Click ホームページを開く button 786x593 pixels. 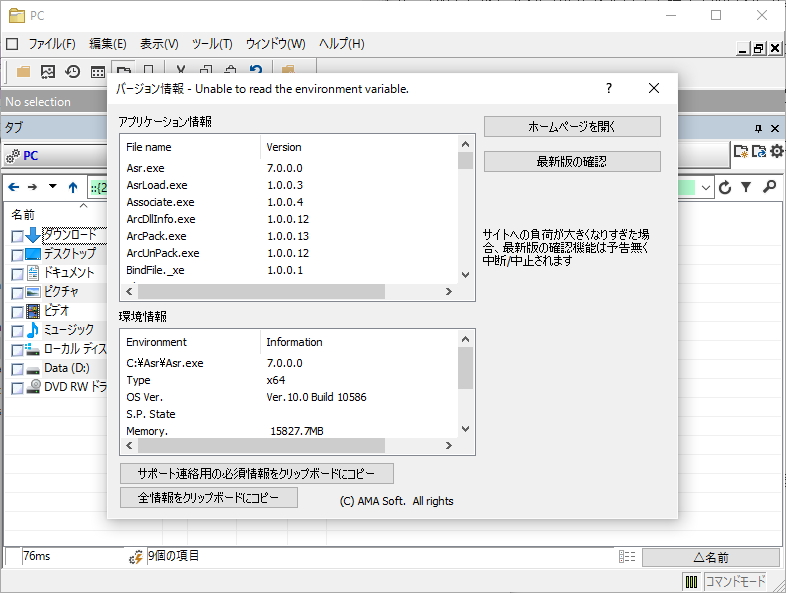(572, 127)
